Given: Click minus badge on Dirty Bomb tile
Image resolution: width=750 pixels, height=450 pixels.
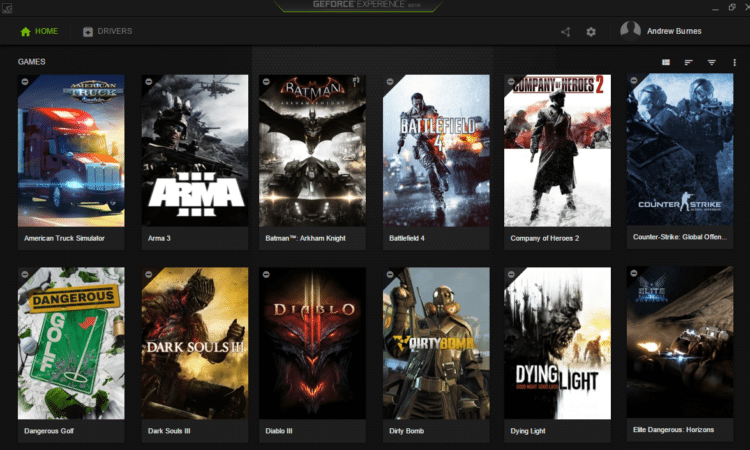Looking at the screenshot, I should click(x=390, y=274).
